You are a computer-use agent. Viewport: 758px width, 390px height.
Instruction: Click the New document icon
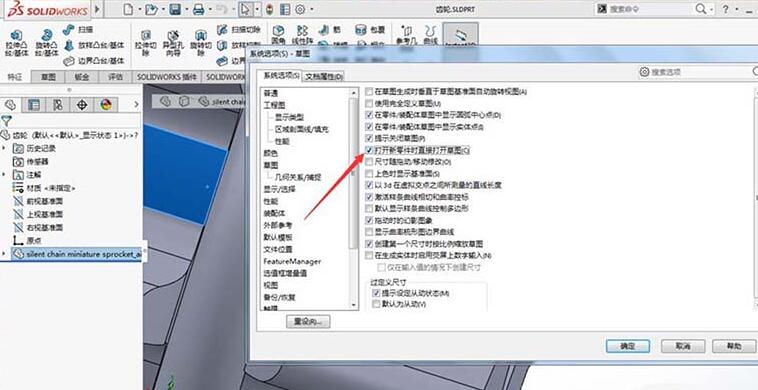[x=128, y=9]
